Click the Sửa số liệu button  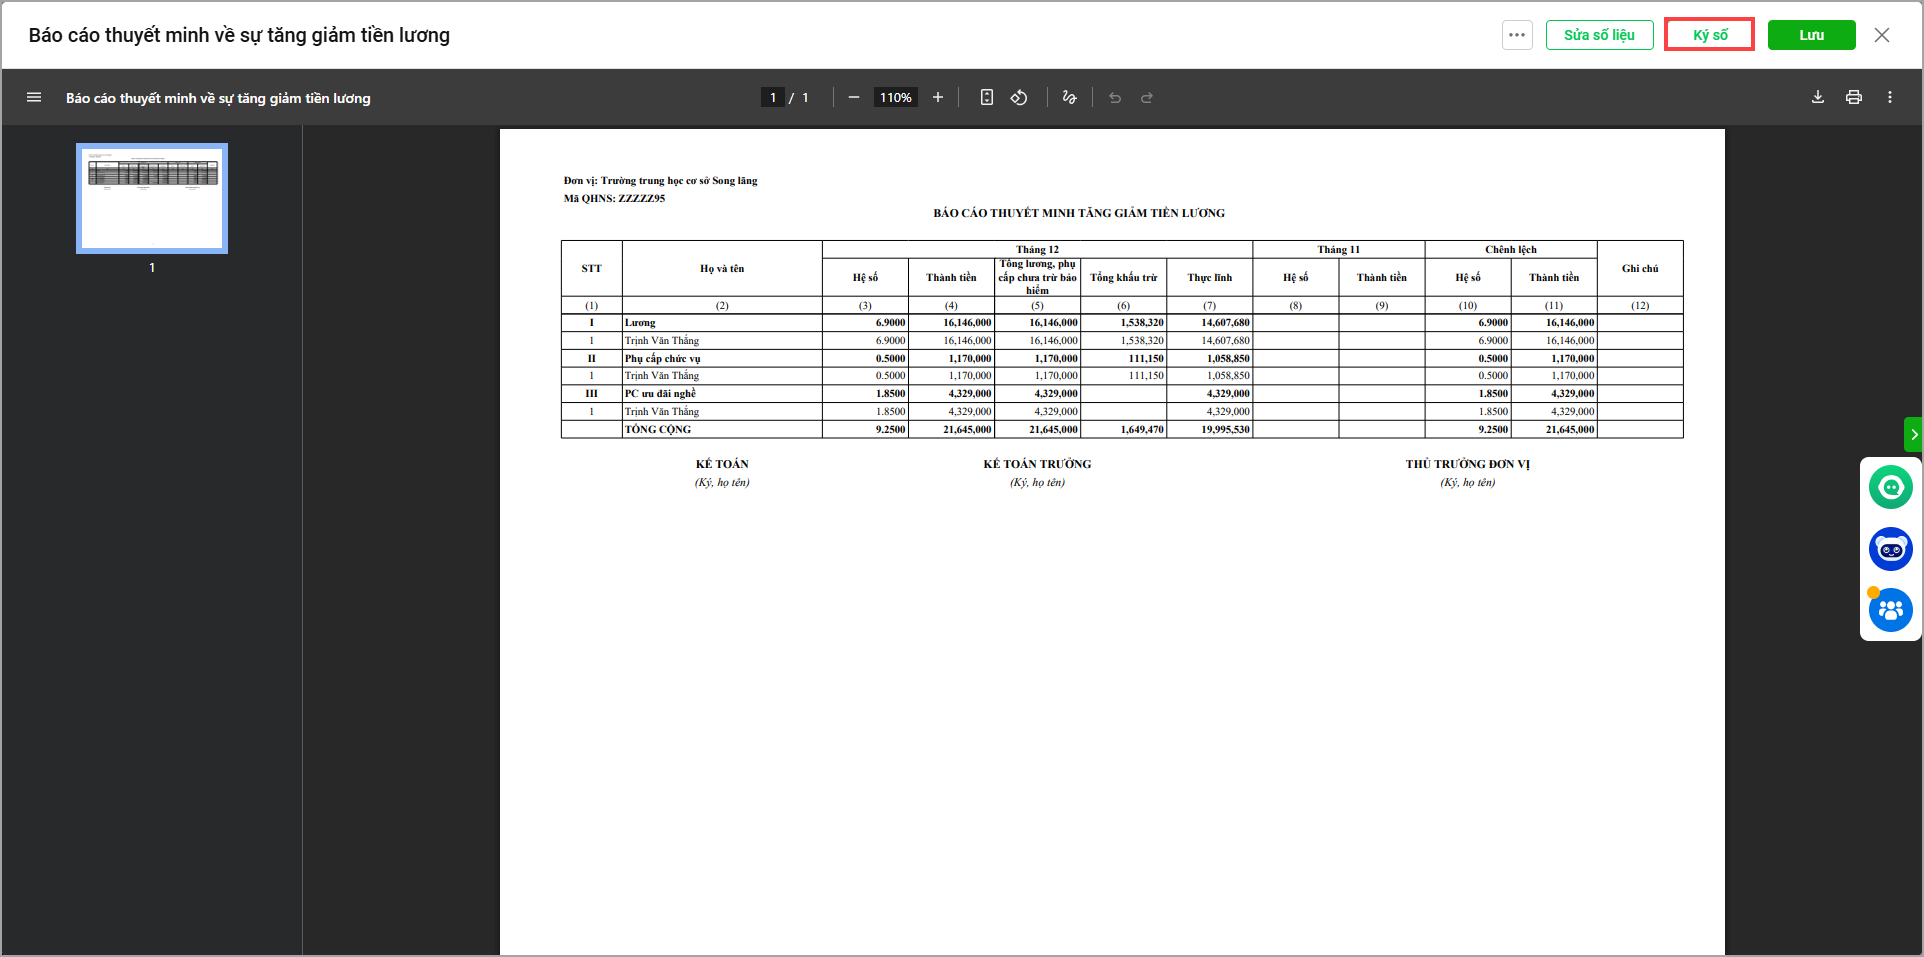1599,35
